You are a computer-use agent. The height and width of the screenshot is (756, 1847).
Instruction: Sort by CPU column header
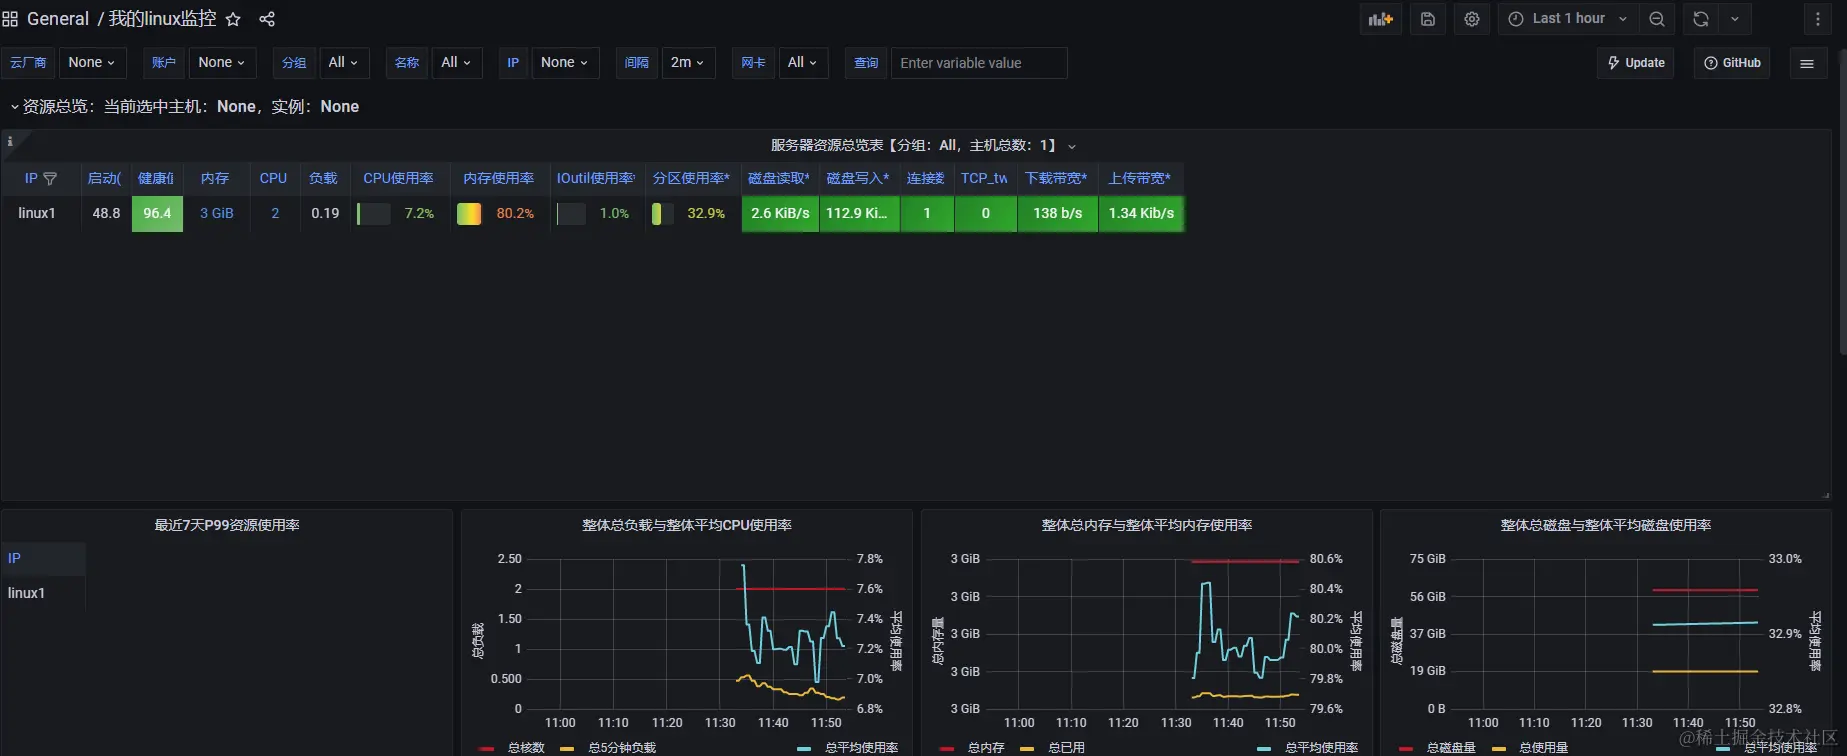point(273,178)
